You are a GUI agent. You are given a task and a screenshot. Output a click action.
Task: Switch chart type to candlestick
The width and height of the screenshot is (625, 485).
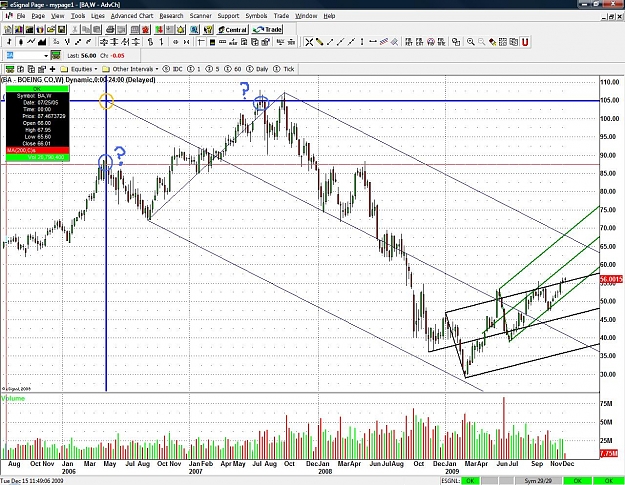(x=20, y=42)
